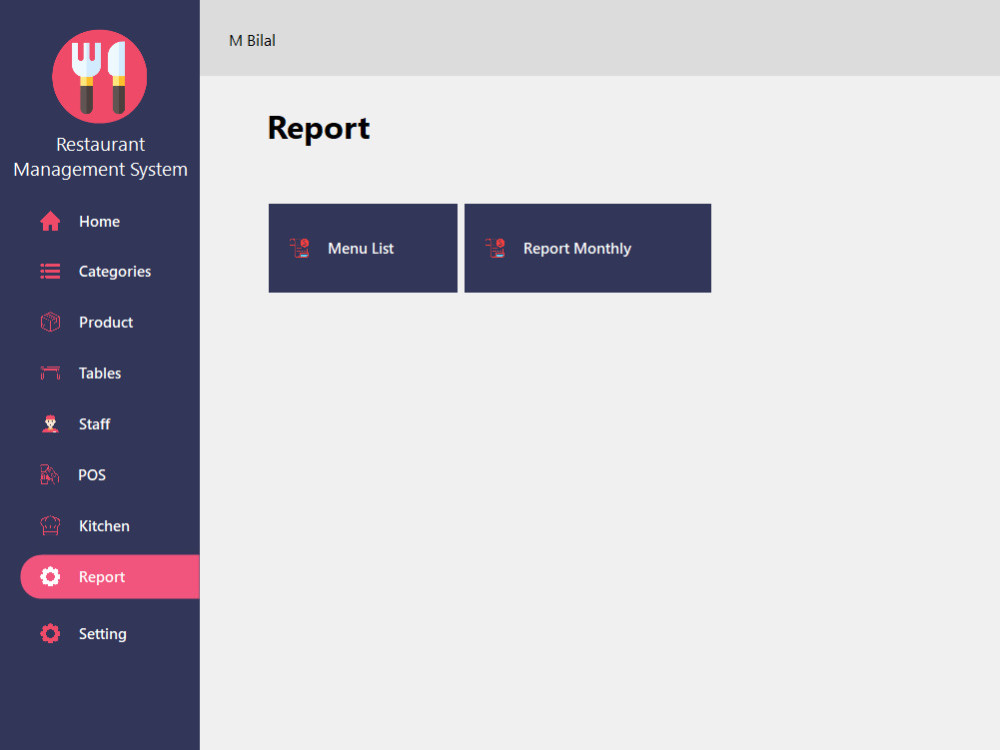The image size is (1000, 750).
Task: Click the Product box icon
Action: 50,322
